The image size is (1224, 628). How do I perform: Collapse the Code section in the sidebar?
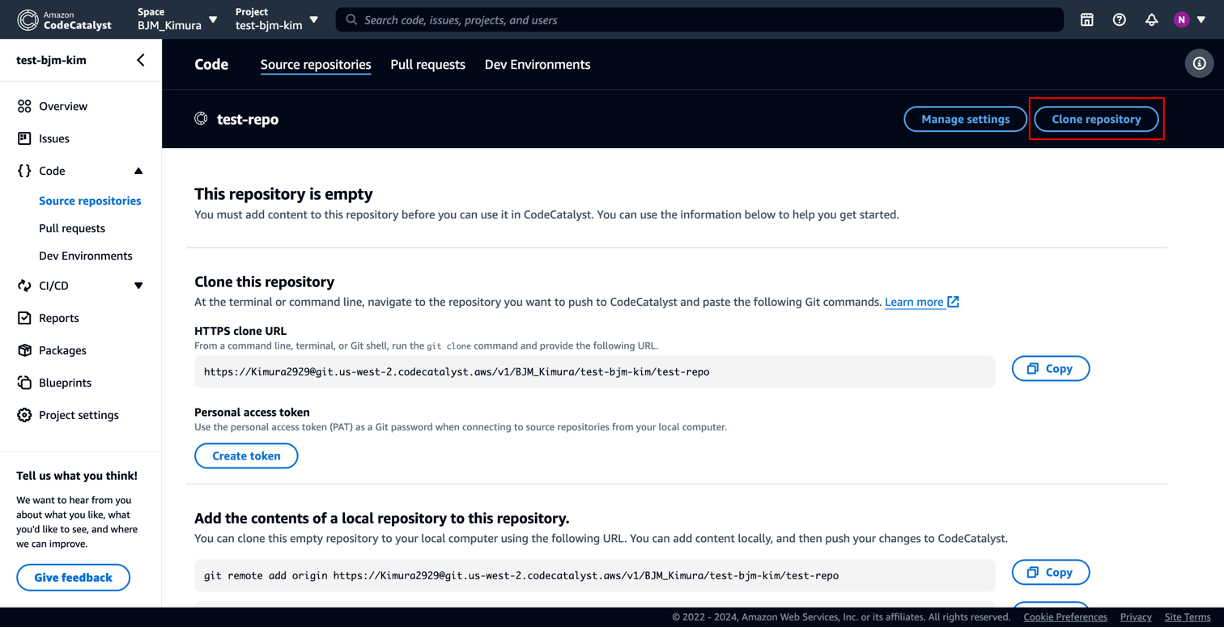pos(138,170)
